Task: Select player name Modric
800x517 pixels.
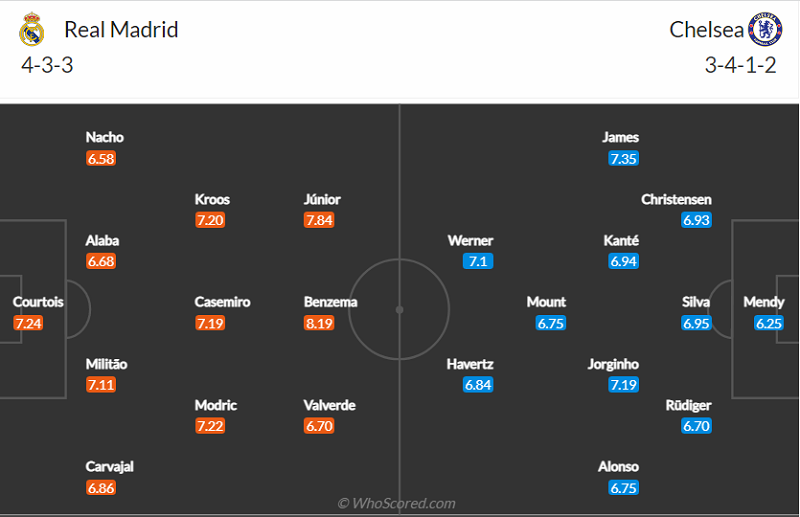Action: (215, 405)
